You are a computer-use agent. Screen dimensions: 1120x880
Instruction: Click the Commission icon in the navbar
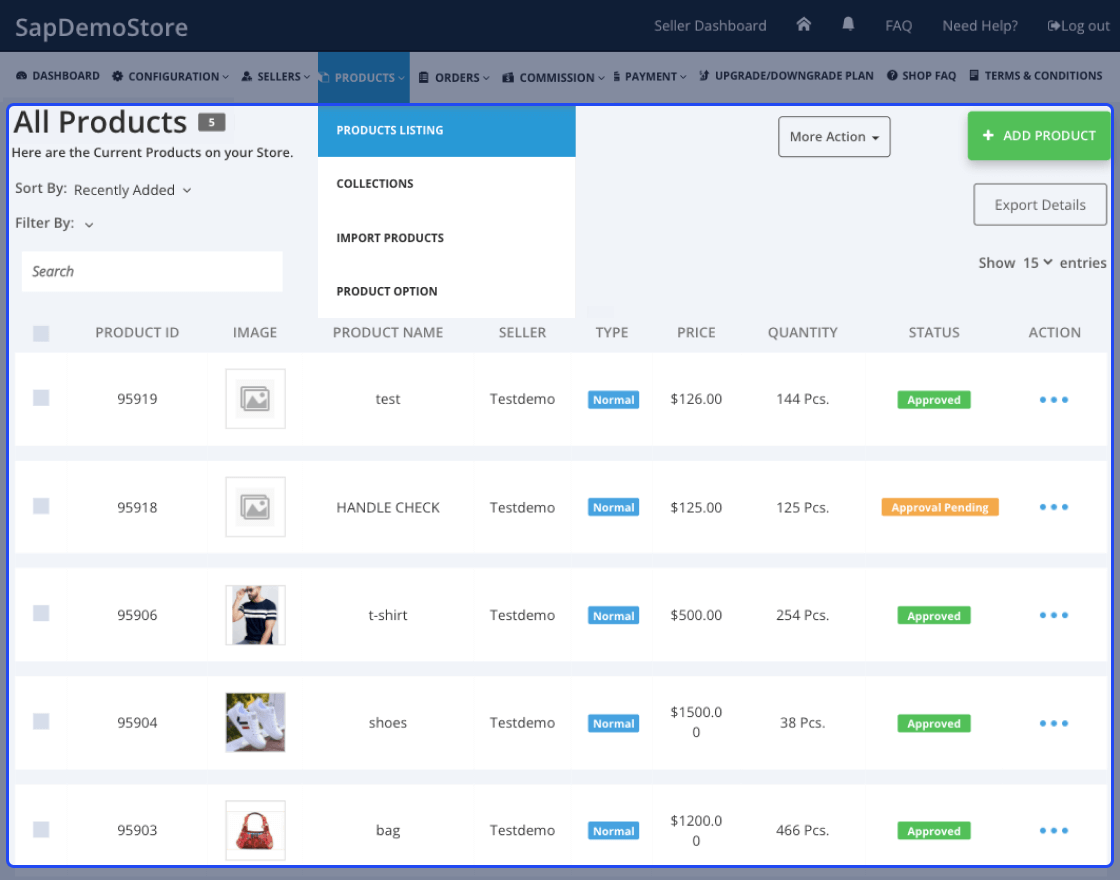click(508, 76)
